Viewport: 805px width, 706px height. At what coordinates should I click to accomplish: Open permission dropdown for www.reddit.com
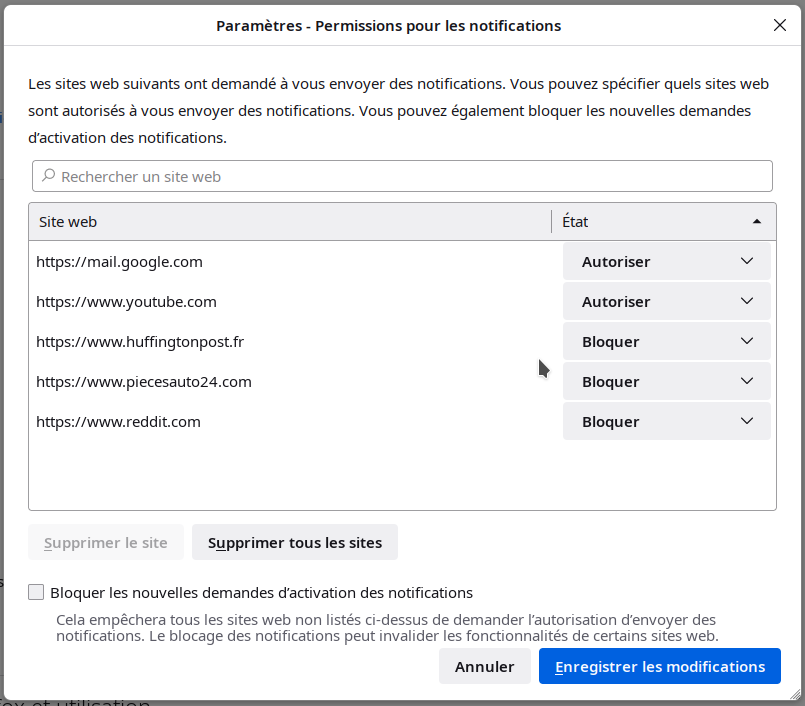point(666,422)
